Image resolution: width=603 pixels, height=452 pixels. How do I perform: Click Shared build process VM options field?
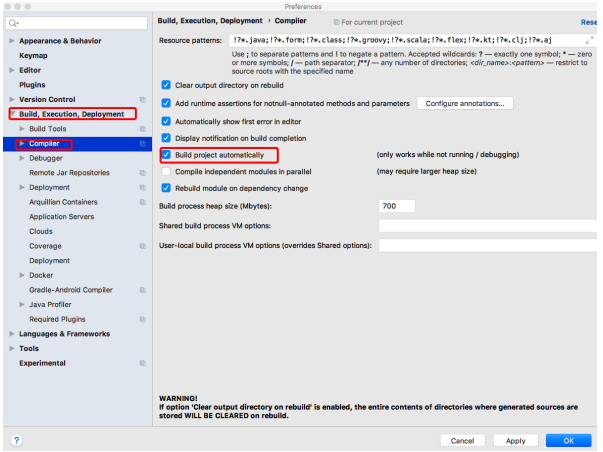pos(488,225)
